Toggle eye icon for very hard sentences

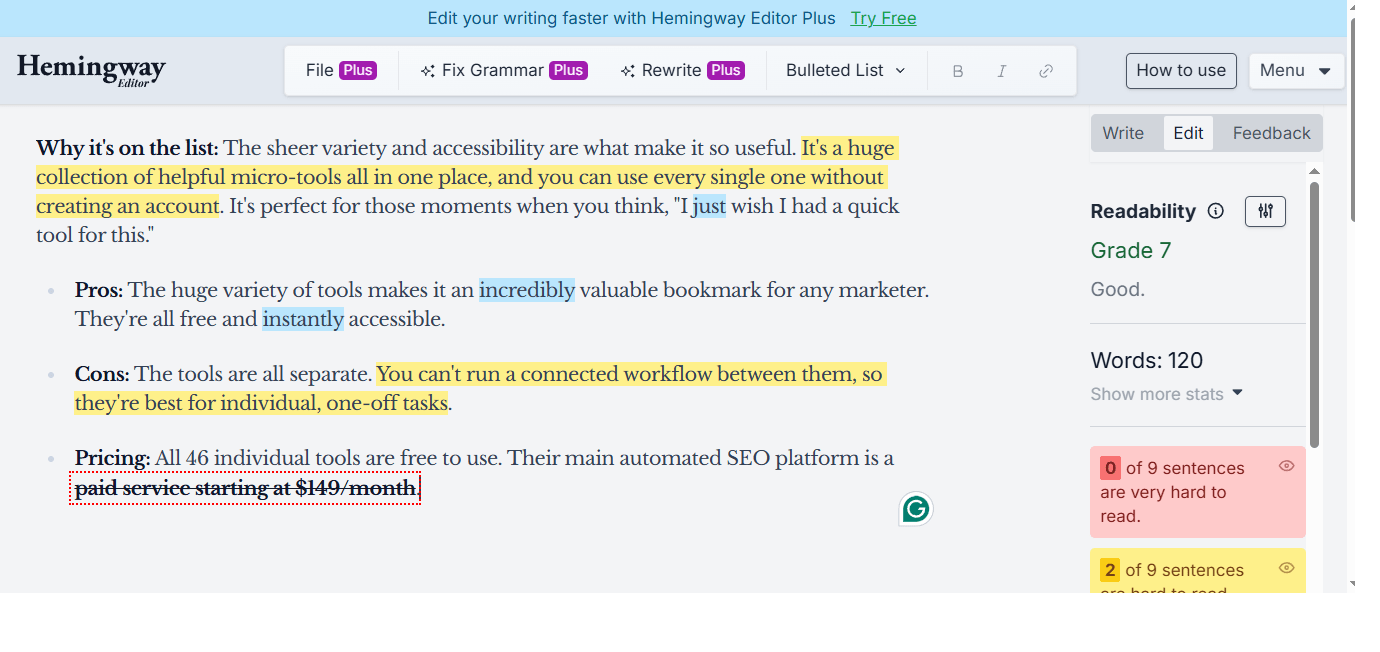[1287, 466]
